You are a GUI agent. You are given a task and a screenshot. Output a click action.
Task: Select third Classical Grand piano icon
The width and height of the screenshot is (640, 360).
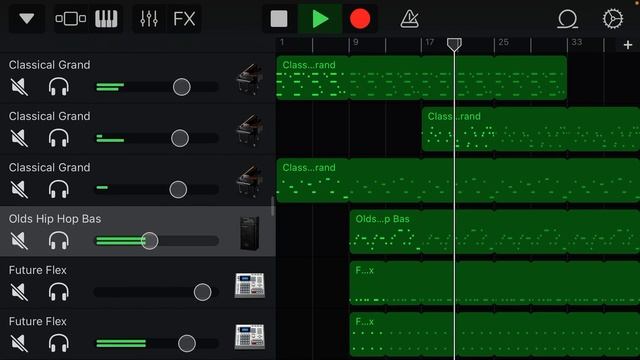[x=250, y=182]
